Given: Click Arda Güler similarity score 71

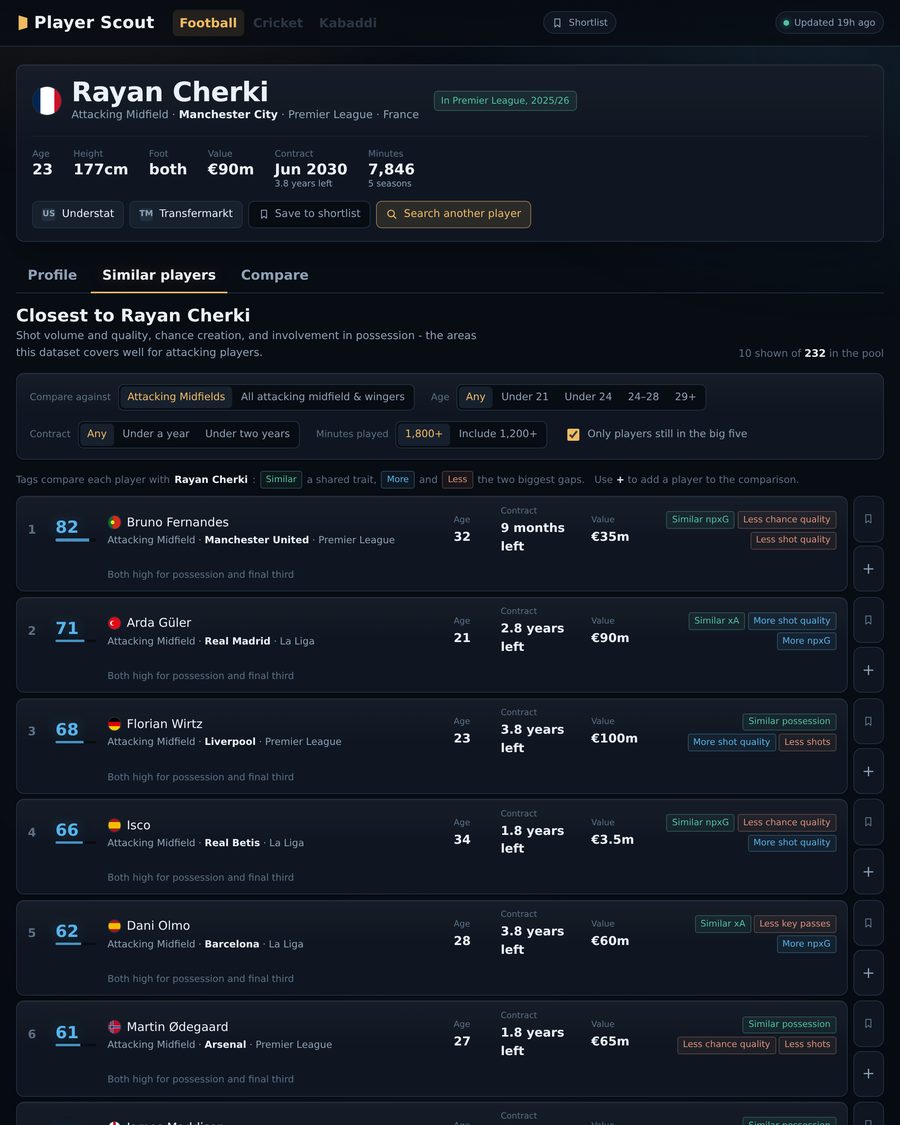Looking at the screenshot, I should click(x=67, y=629).
